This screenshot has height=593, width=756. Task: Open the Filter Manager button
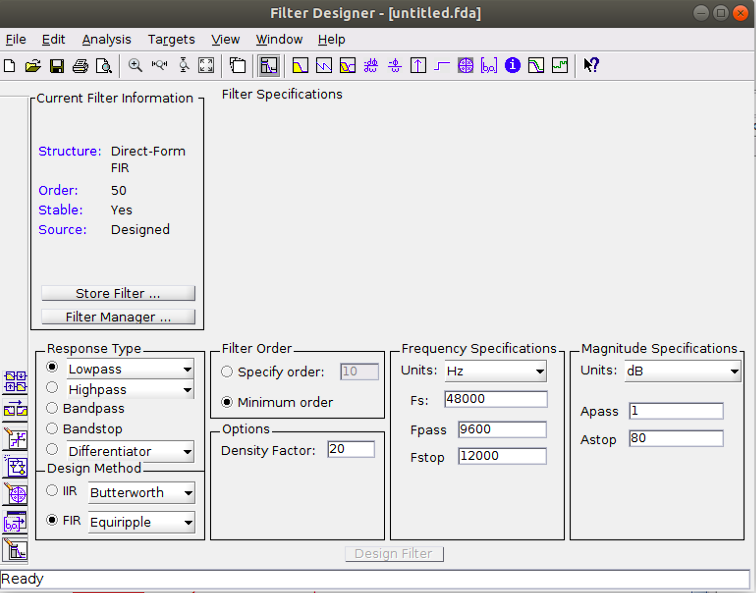(118, 317)
